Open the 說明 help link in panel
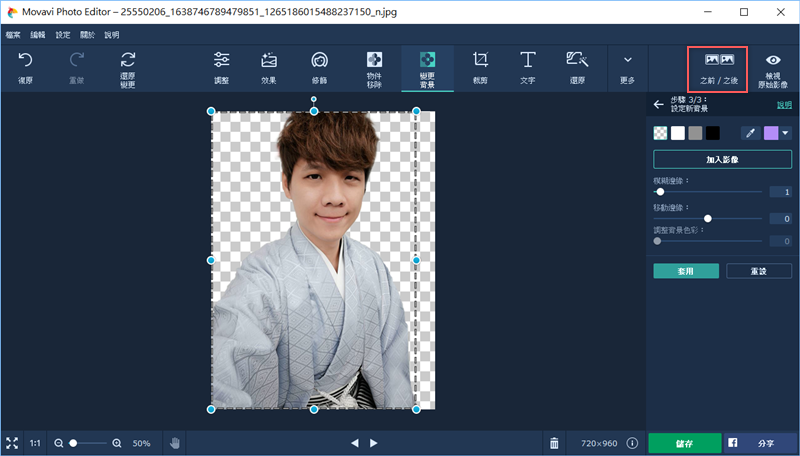The image size is (800, 456). point(784,105)
